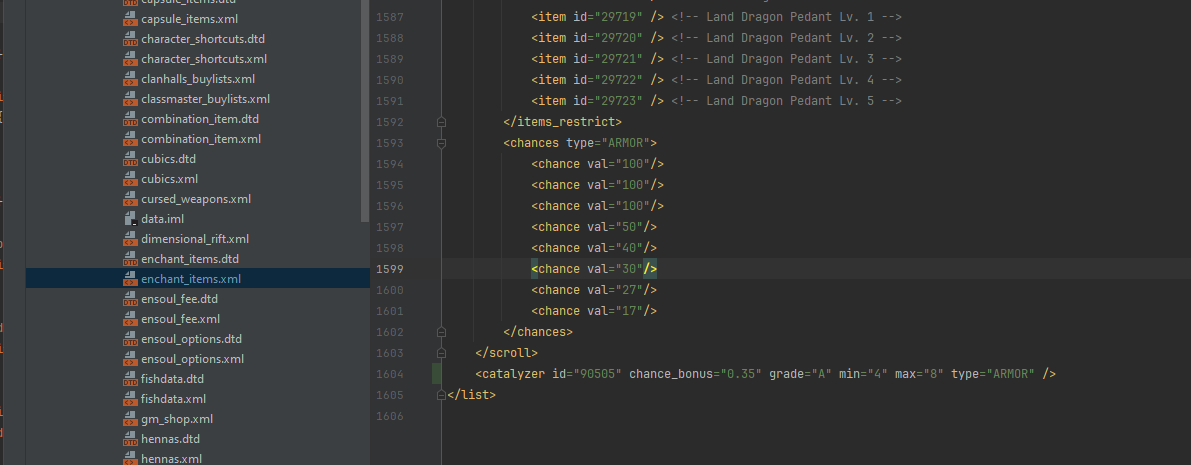Click the comment Land Dragon Pedant Lv. 4

[x=786, y=80]
